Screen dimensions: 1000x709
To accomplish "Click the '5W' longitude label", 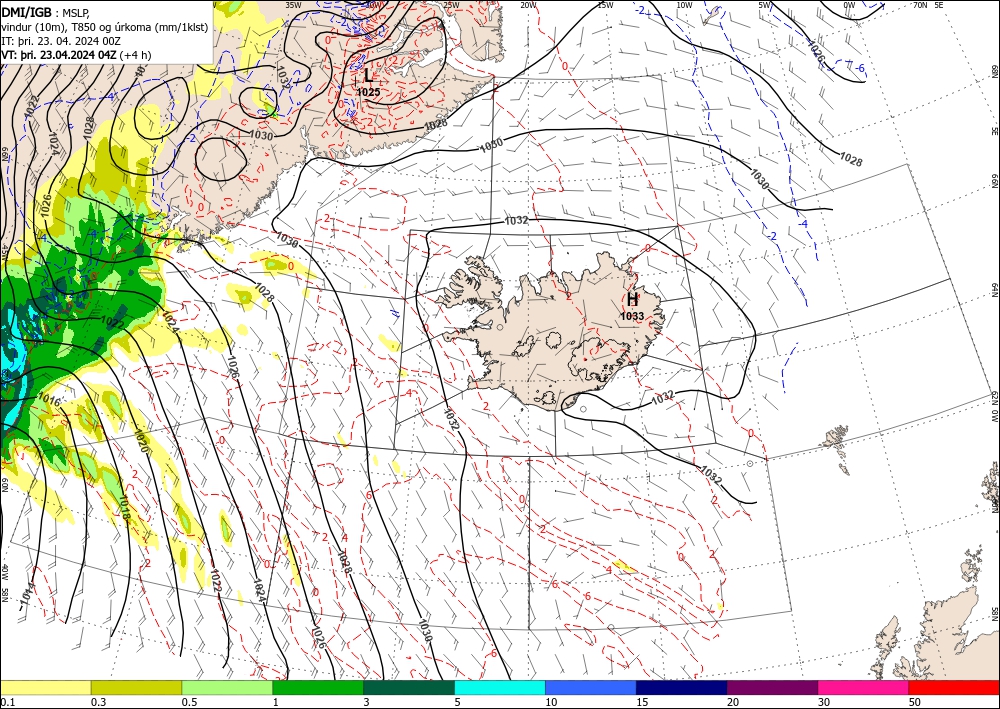I will click(x=765, y=4).
